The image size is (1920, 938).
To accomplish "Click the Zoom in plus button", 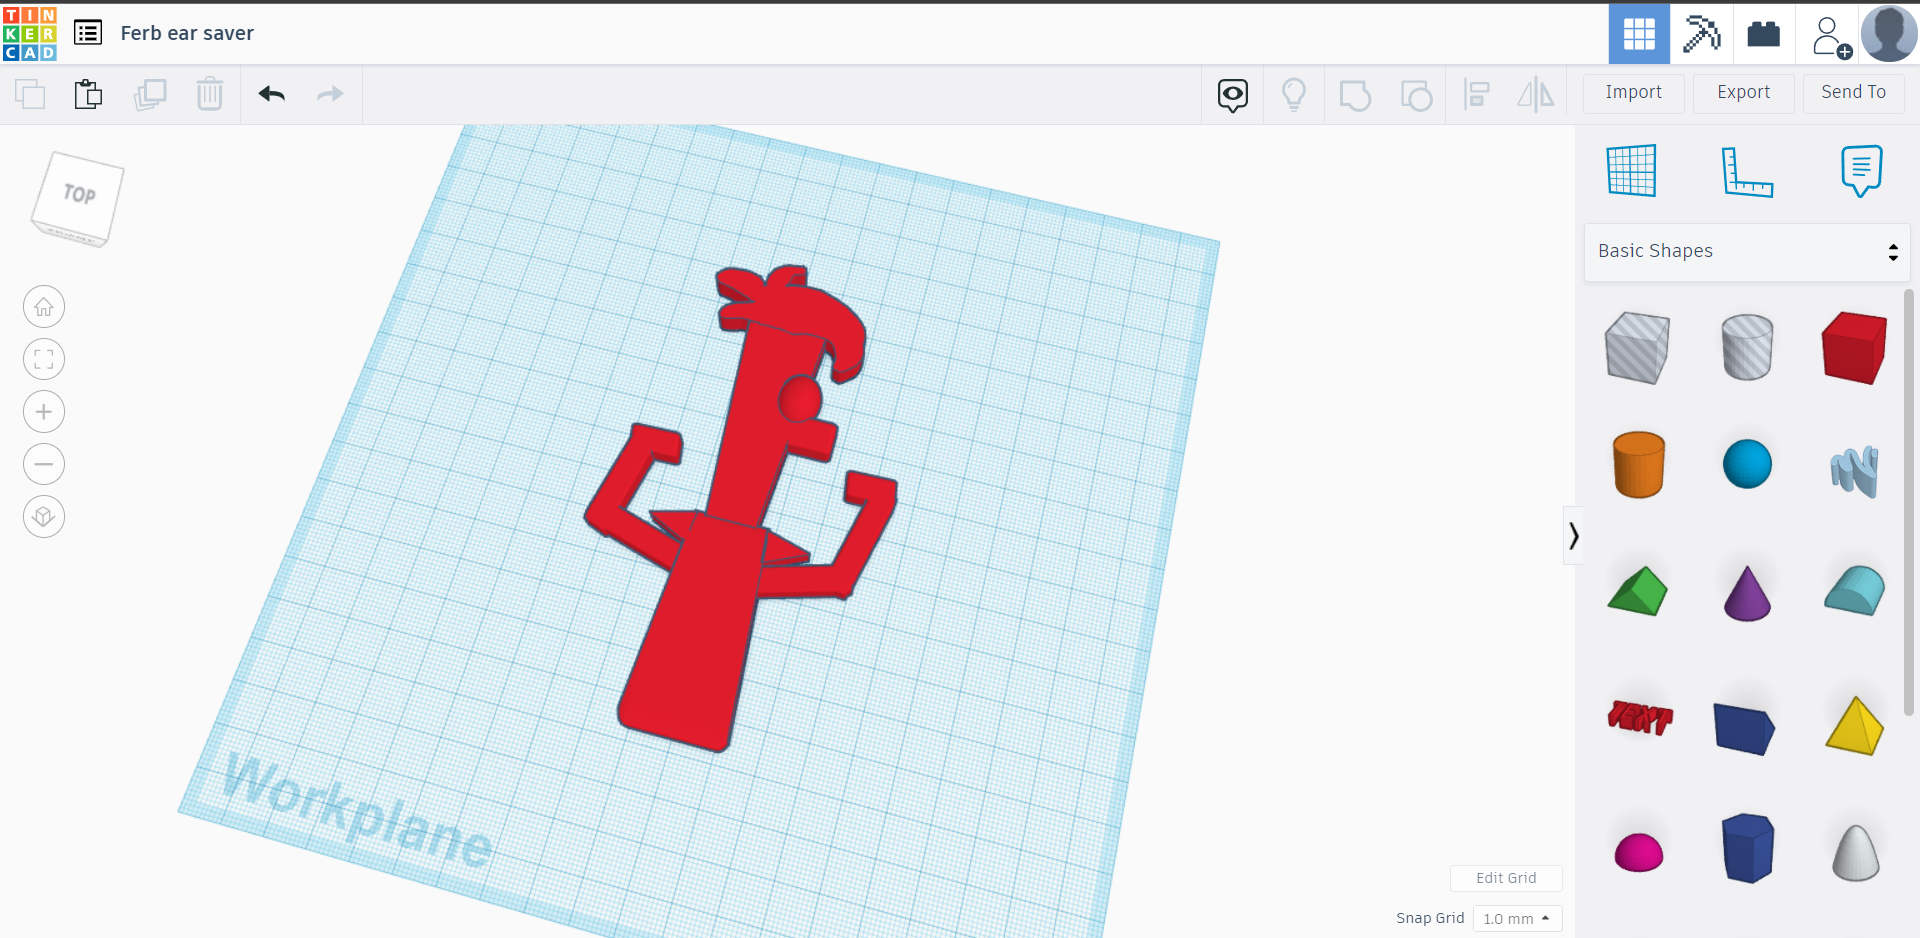I will pos(44,412).
